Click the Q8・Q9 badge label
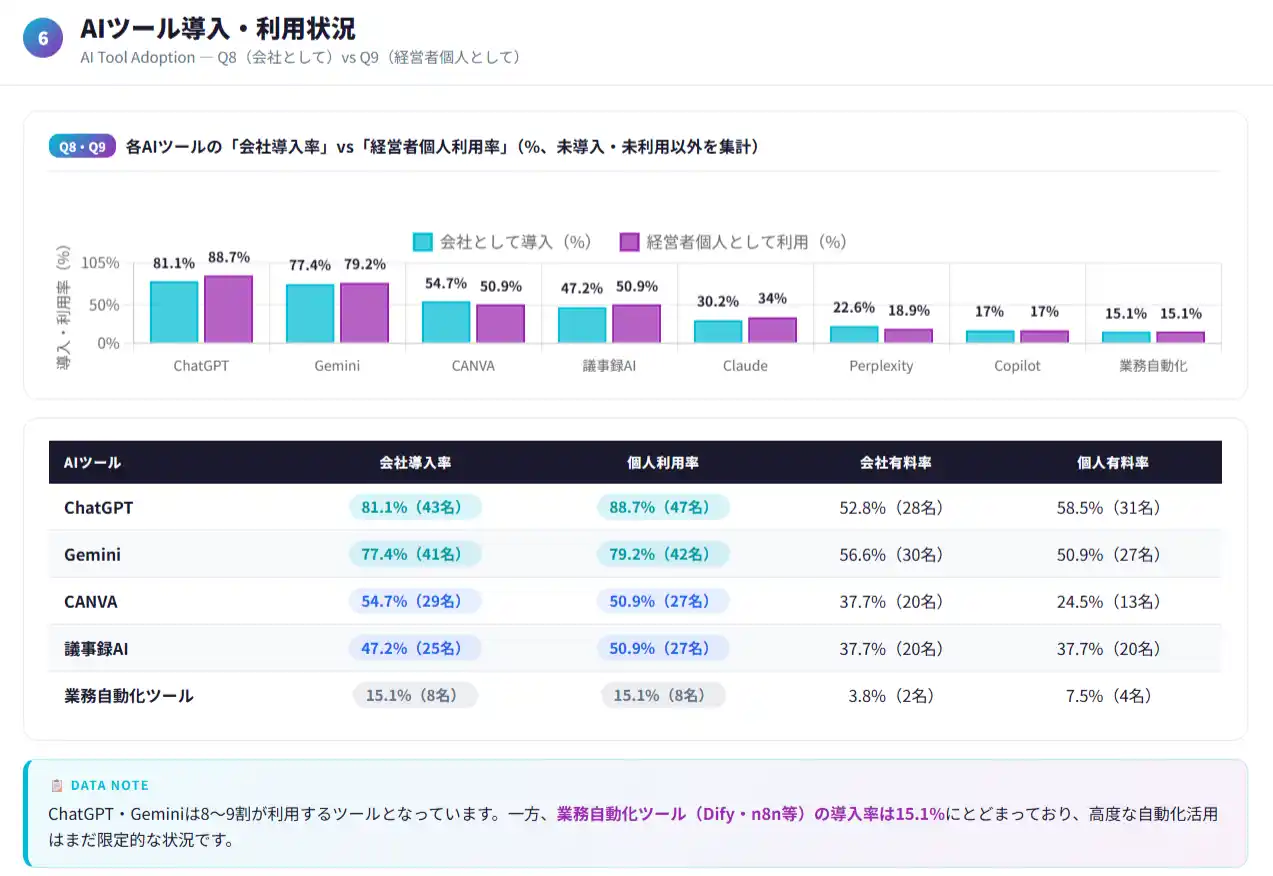This screenshot has width=1273, height=876. pyautogui.click(x=82, y=147)
